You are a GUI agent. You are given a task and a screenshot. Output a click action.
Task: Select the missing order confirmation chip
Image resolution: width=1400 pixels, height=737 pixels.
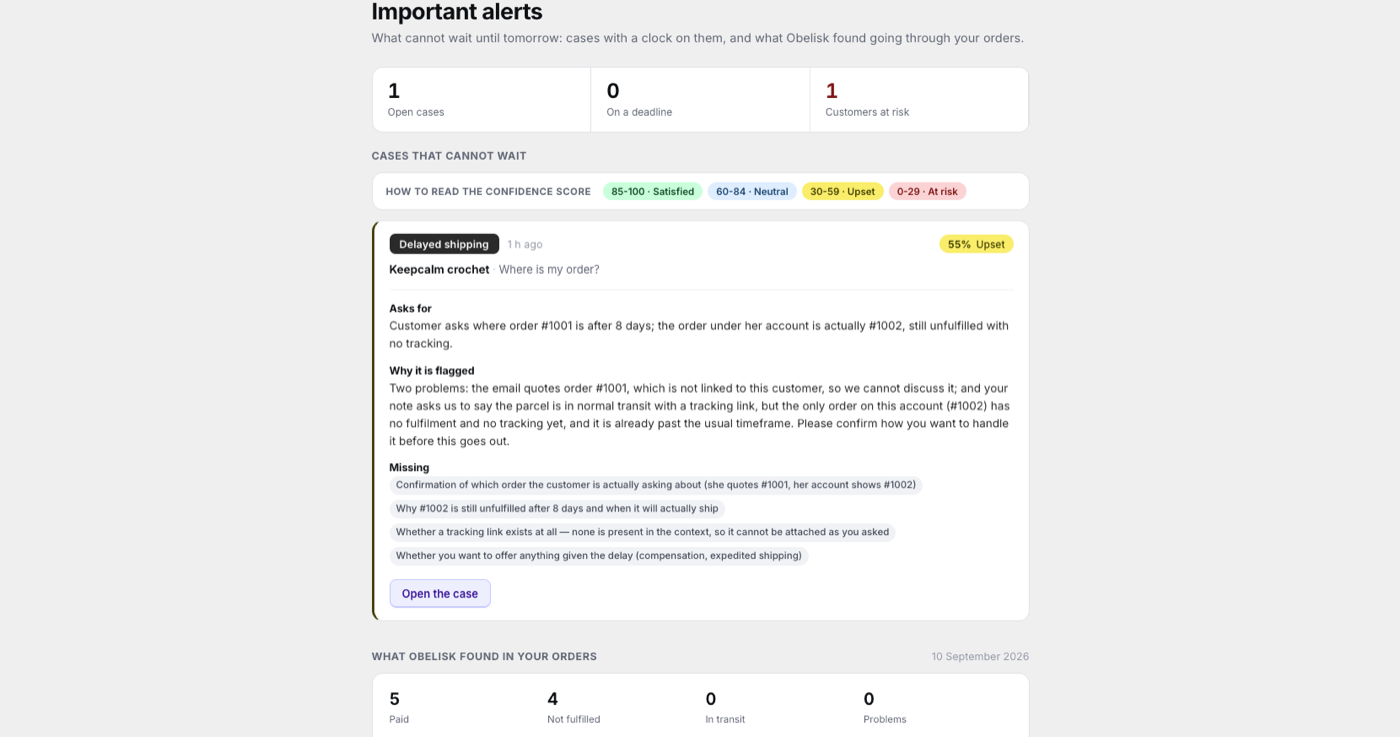click(656, 485)
